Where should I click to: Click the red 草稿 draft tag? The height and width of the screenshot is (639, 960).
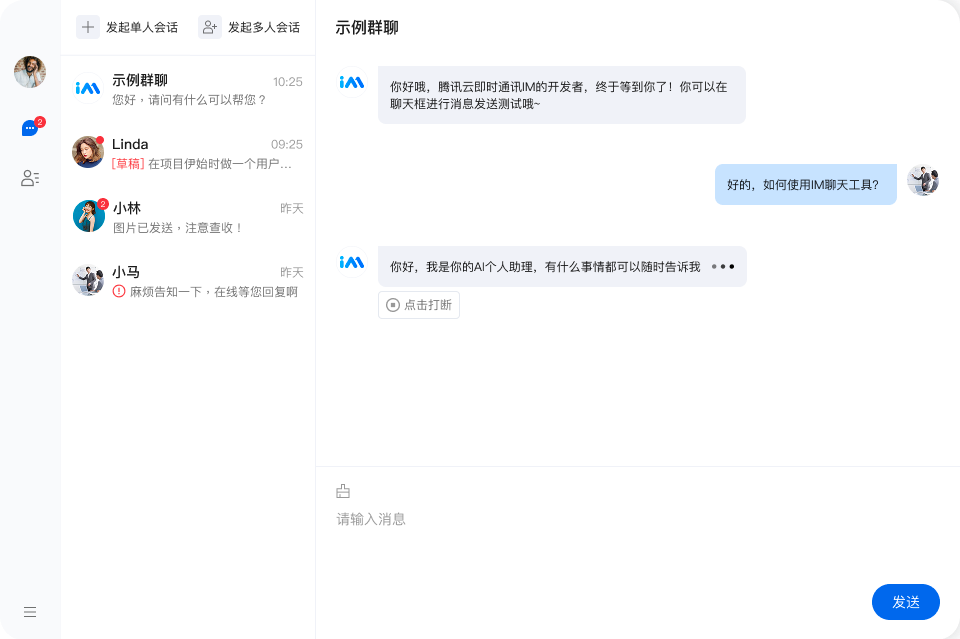(128, 163)
